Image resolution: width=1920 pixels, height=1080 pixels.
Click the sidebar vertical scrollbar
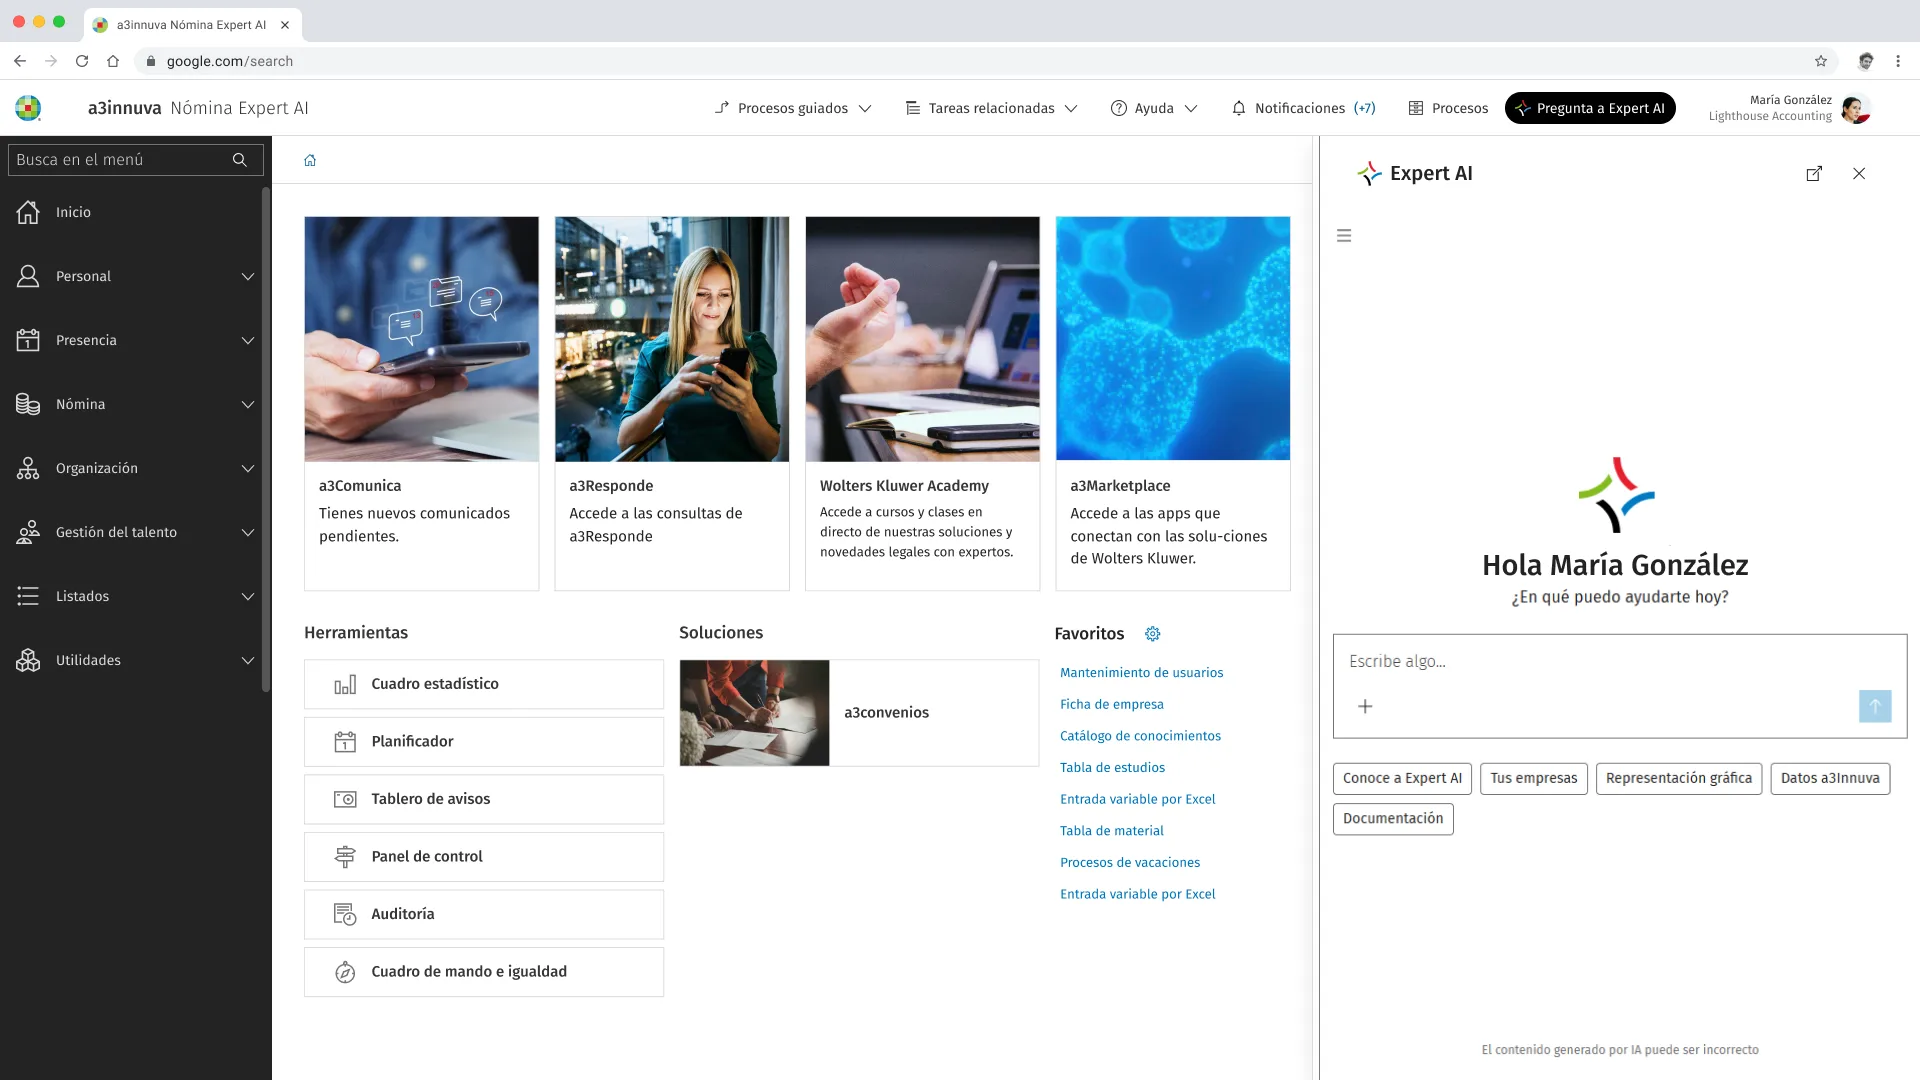click(x=266, y=440)
